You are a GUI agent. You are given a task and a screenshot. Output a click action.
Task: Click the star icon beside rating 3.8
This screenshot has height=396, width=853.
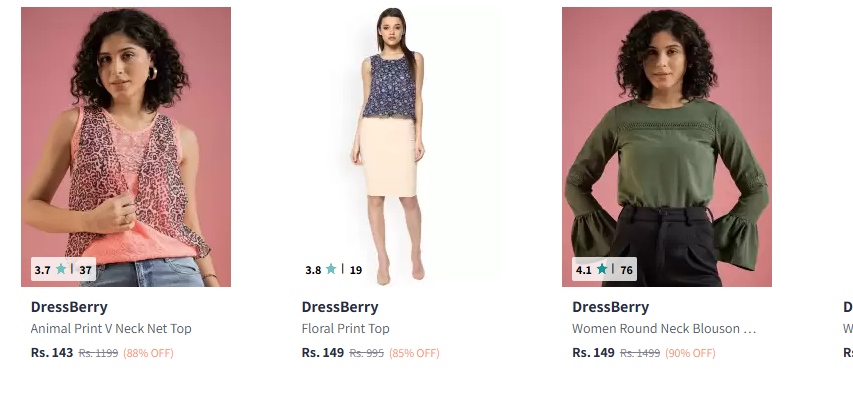331,269
